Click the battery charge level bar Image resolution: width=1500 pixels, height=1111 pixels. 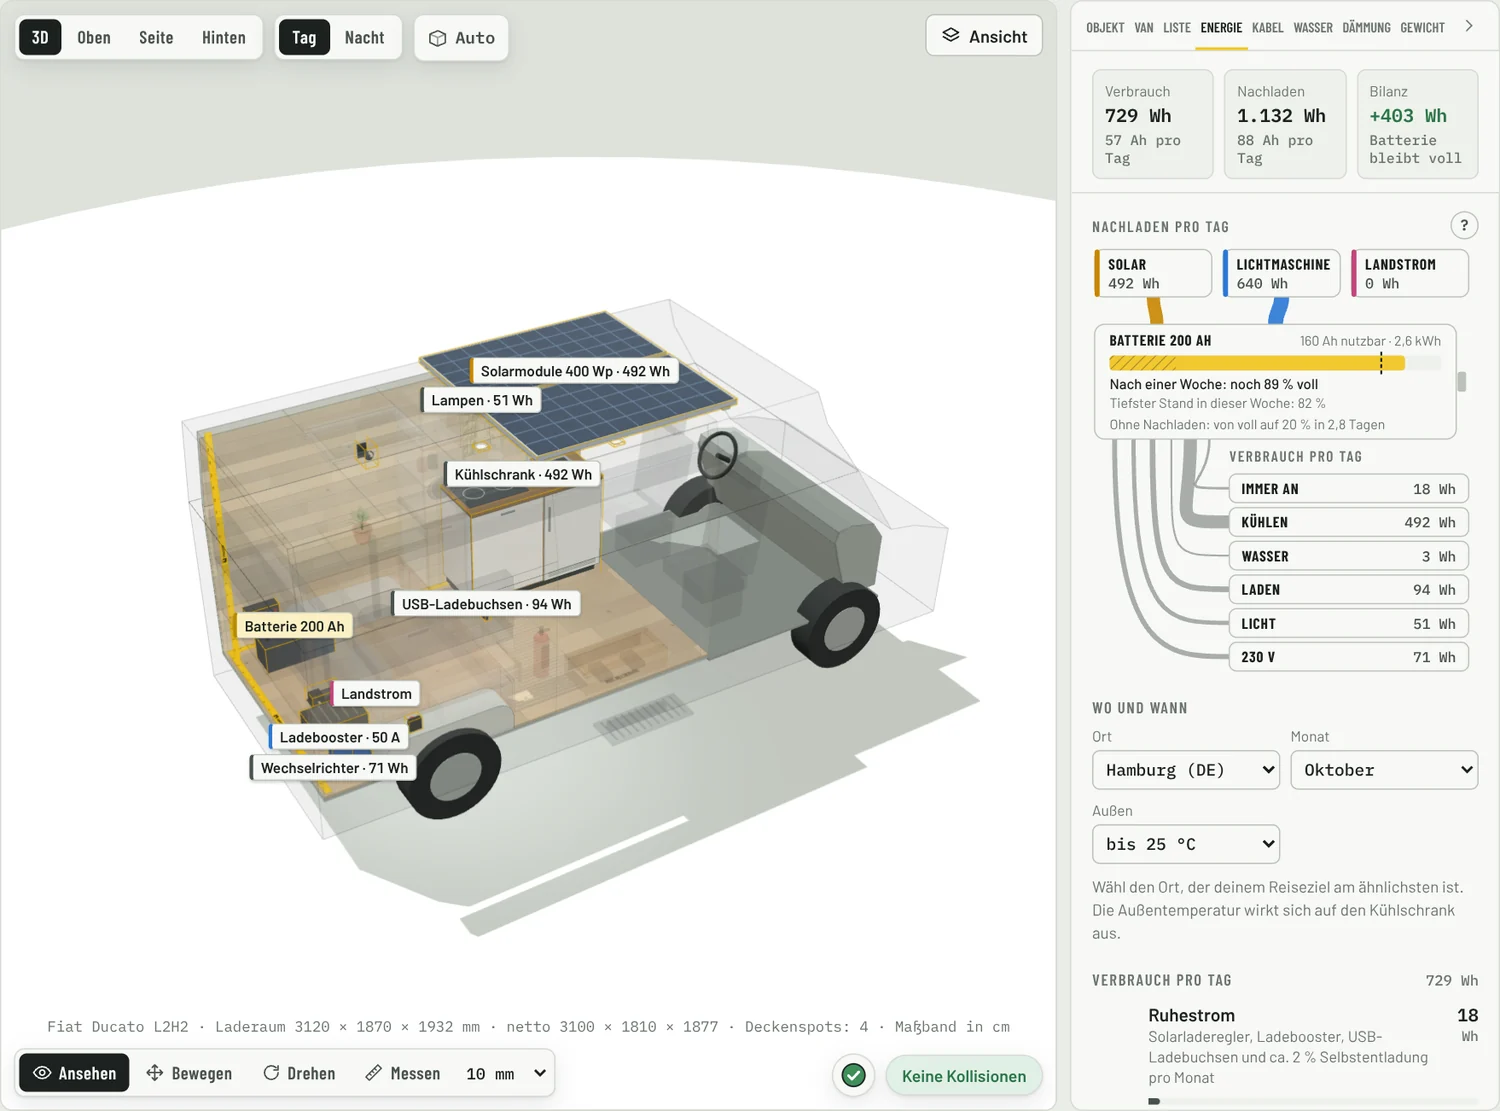[x=1275, y=363]
